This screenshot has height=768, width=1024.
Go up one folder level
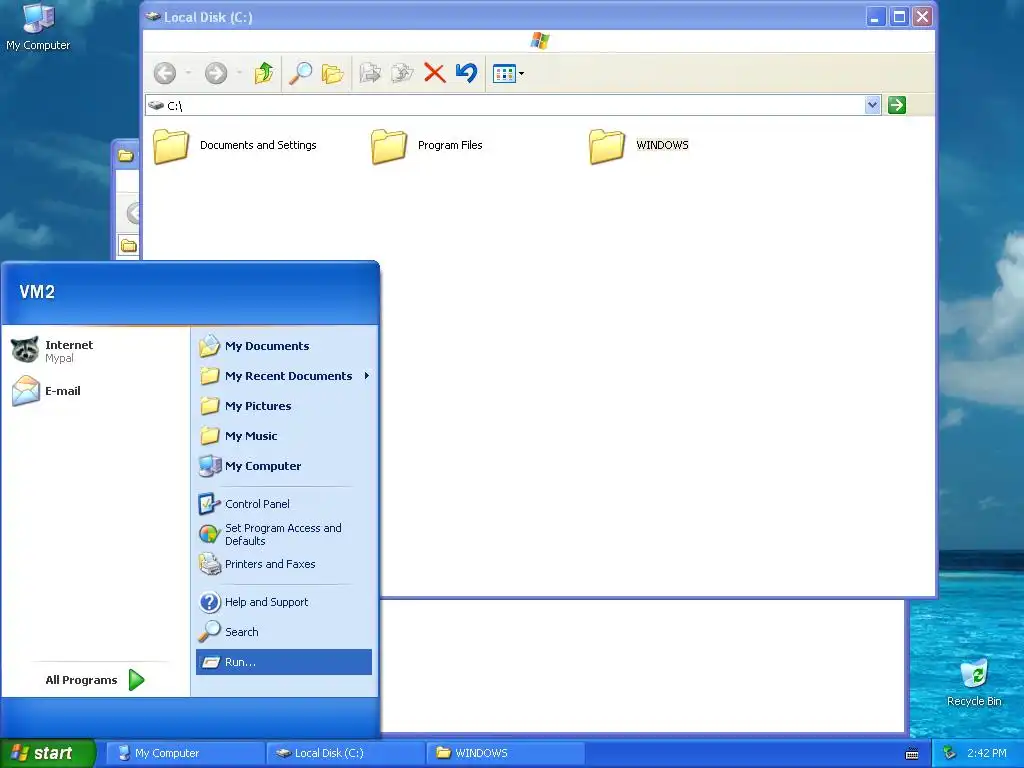[264, 73]
